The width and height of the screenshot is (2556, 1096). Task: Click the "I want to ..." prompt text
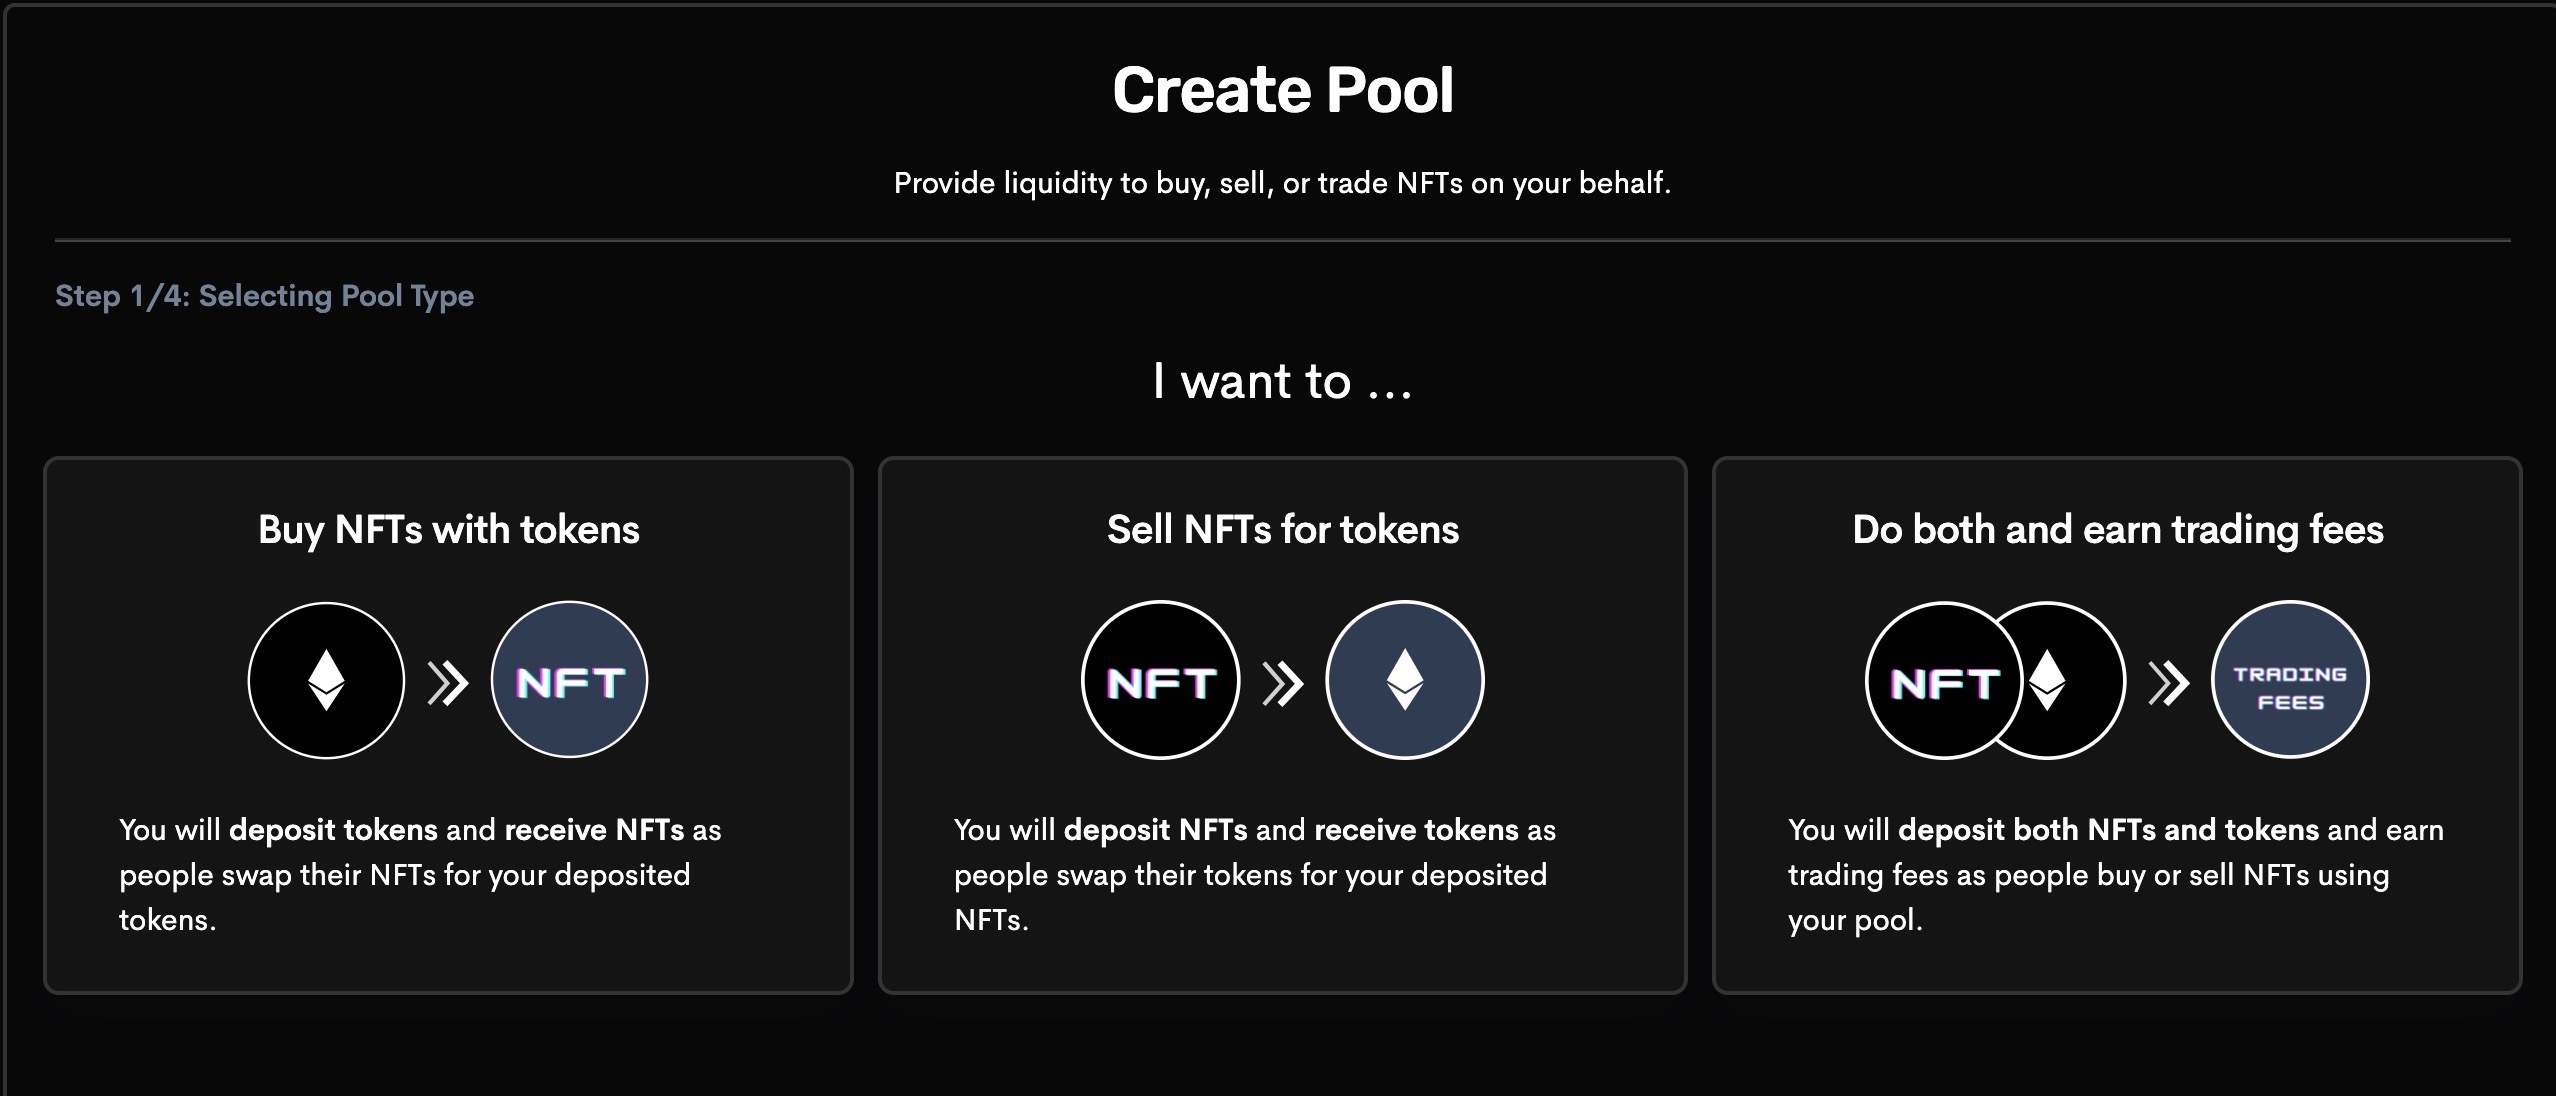coord(1282,381)
